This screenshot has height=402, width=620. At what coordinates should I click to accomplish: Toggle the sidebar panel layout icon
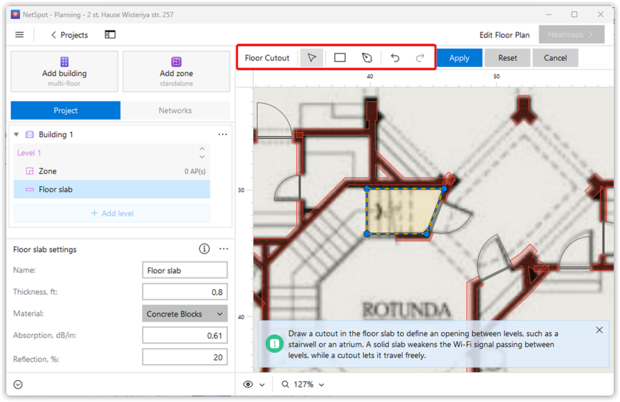(x=110, y=35)
